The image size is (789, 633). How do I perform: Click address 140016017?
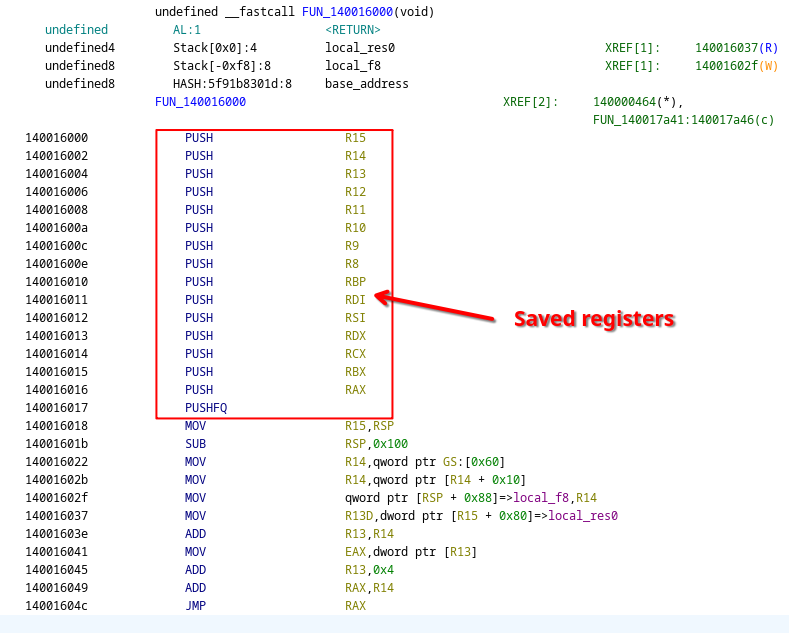click(x=57, y=408)
